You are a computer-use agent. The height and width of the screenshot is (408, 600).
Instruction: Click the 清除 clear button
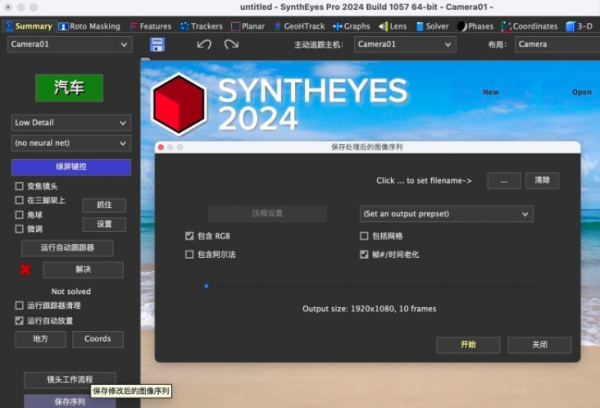(x=542, y=181)
